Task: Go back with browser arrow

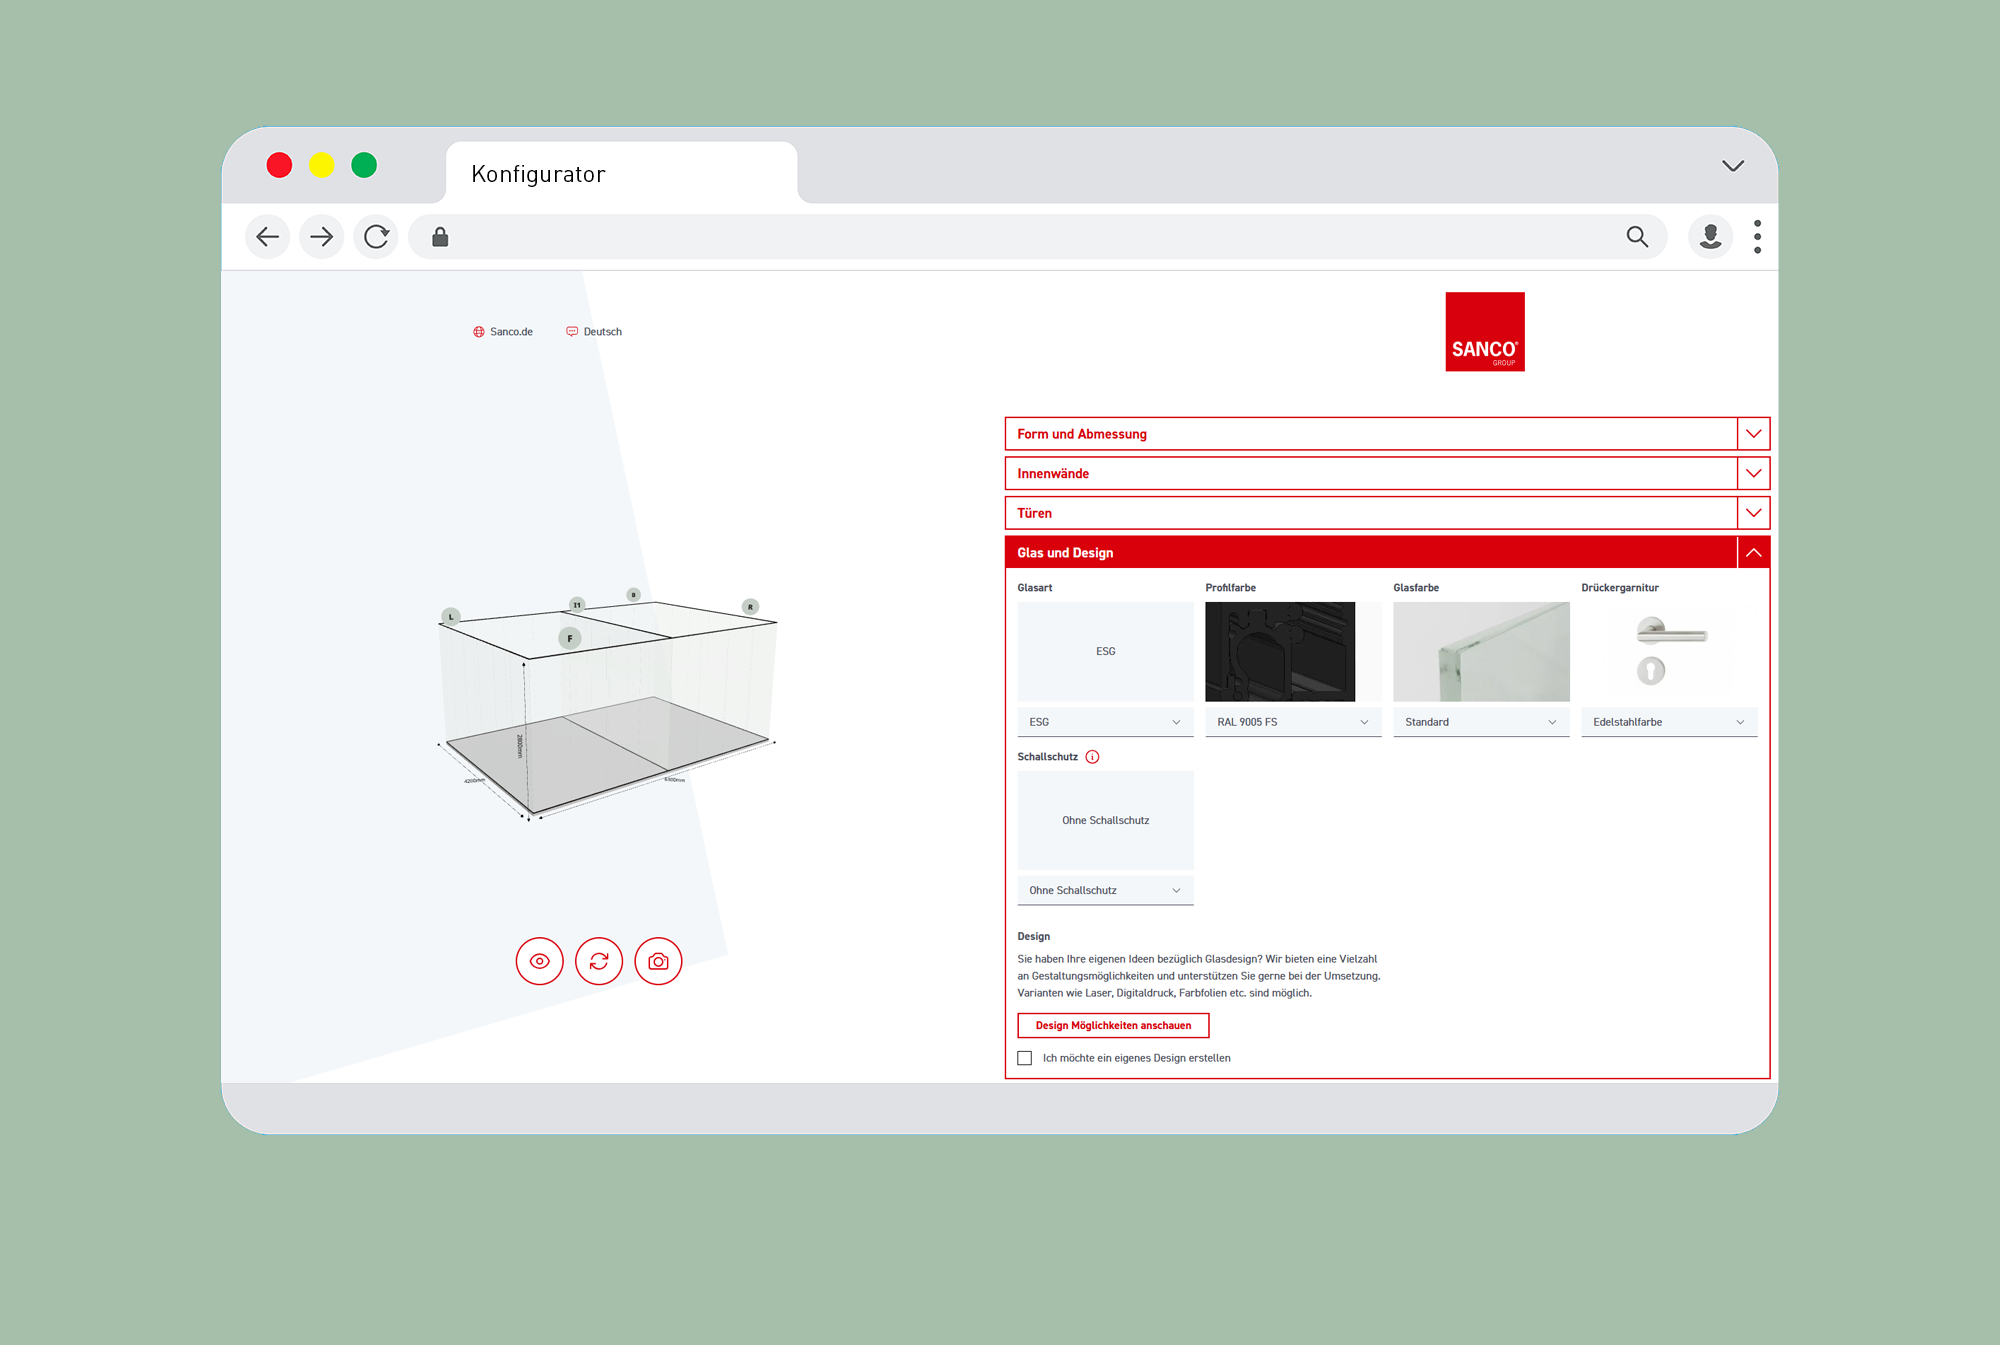Action: 268,237
